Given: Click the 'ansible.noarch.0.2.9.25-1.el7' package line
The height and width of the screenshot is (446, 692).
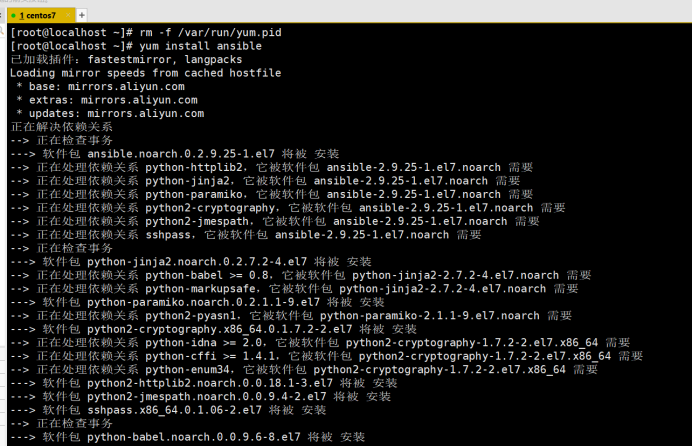Looking at the screenshot, I should point(175,154).
